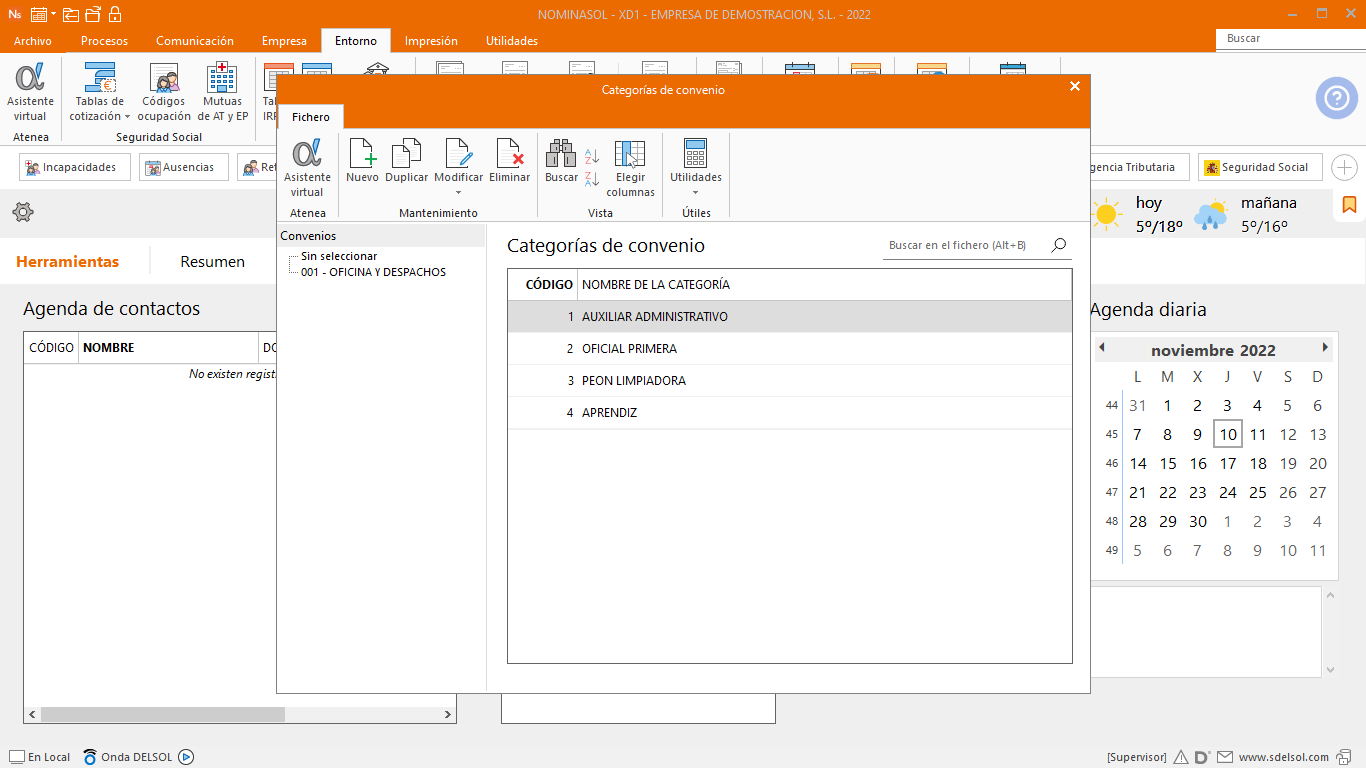Click the Buscar en el fichero field
Image resolution: width=1366 pixels, height=768 pixels.
pos(965,245)
